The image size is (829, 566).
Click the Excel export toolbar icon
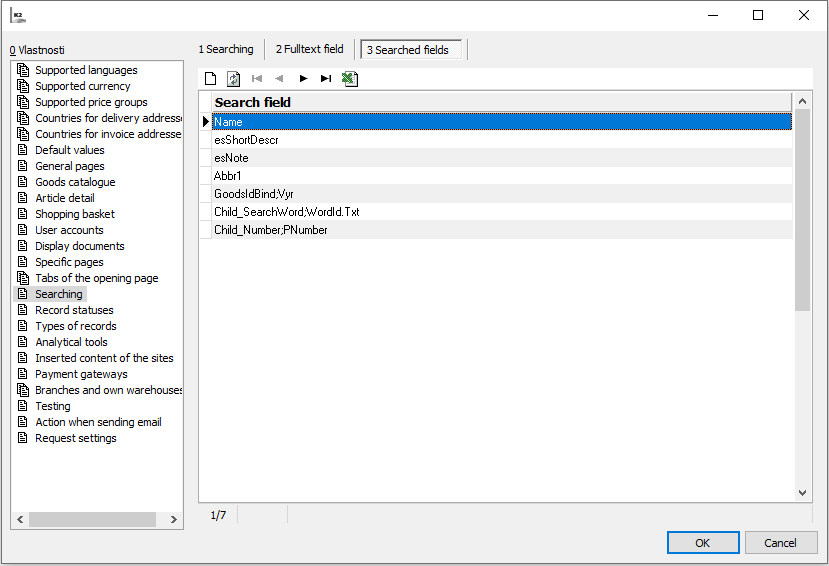(349, 79)
